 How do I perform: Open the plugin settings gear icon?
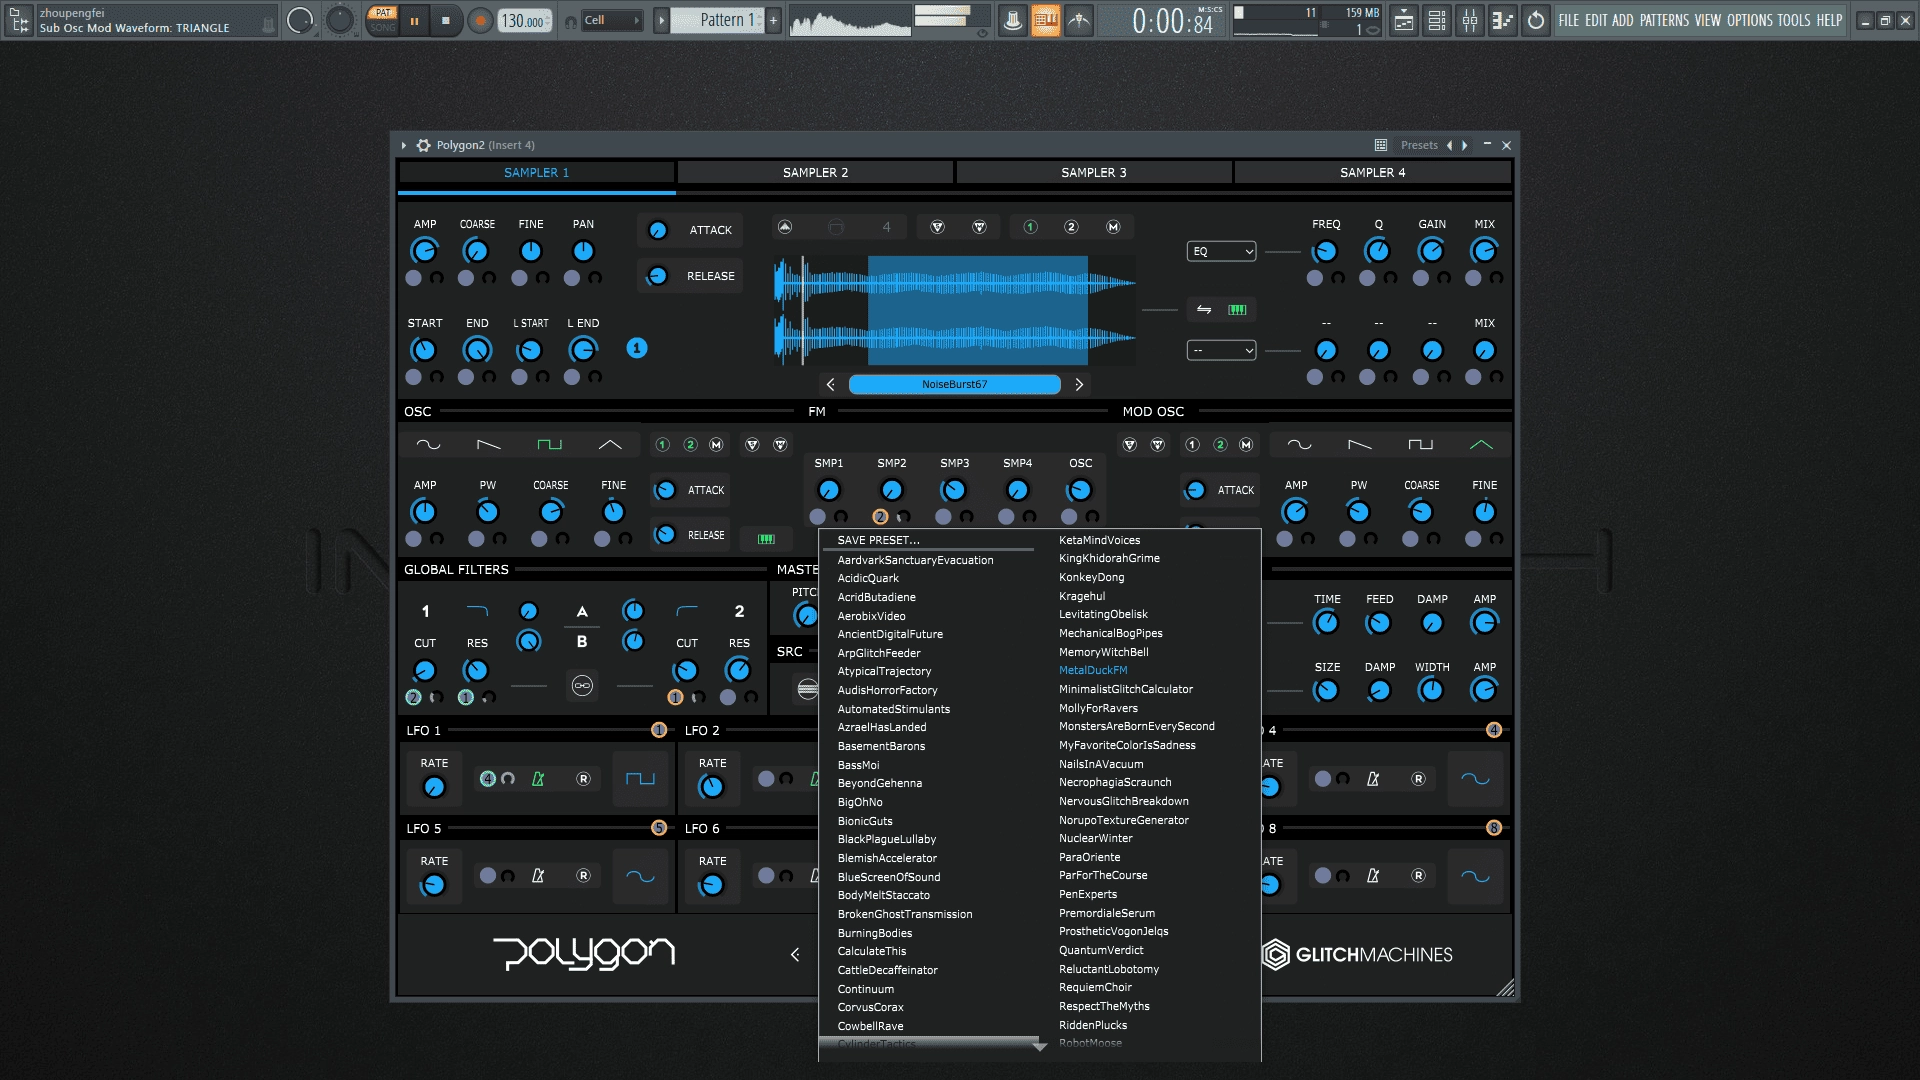click(x=424, y=145)
